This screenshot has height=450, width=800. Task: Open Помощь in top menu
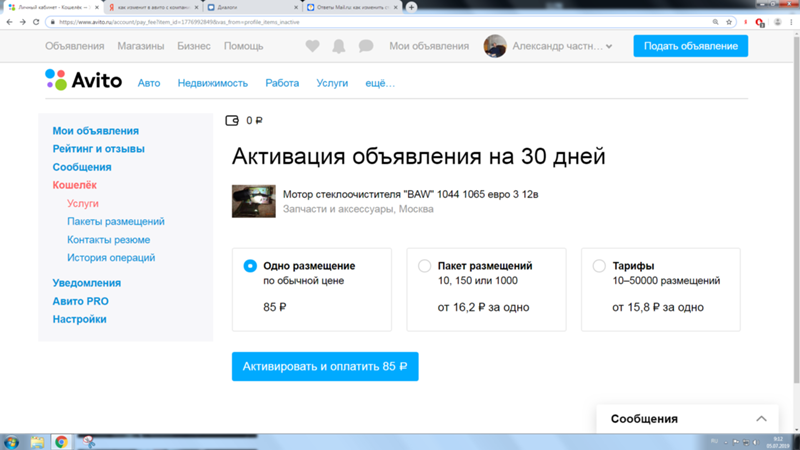[243, 46]
